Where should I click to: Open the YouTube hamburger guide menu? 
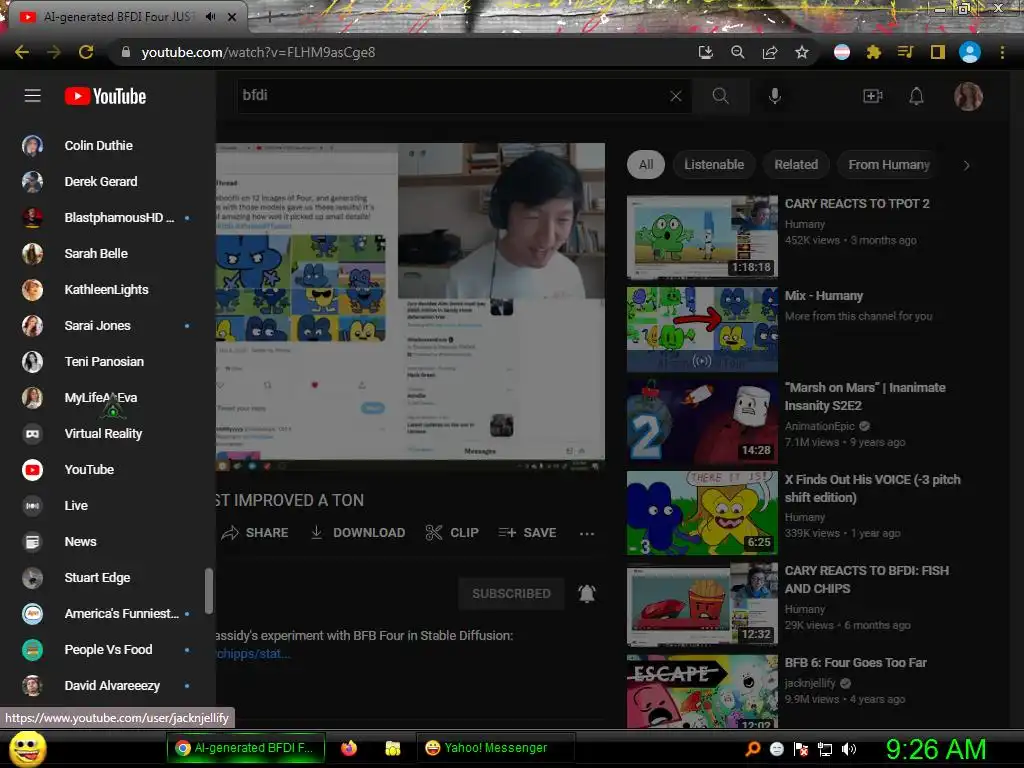(x=33, y=96)
